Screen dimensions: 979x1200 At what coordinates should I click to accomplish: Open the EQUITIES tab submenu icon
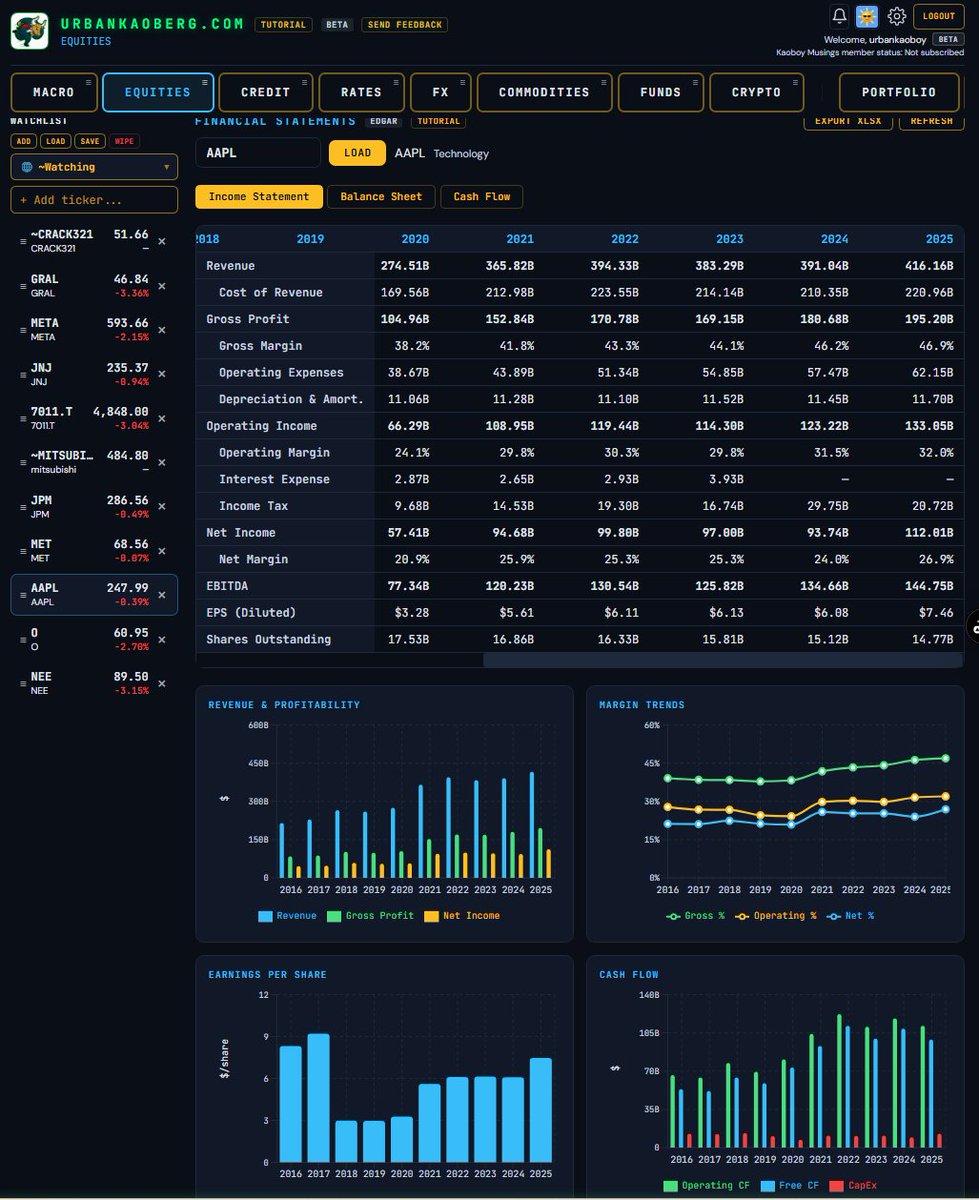click(205, 81)
